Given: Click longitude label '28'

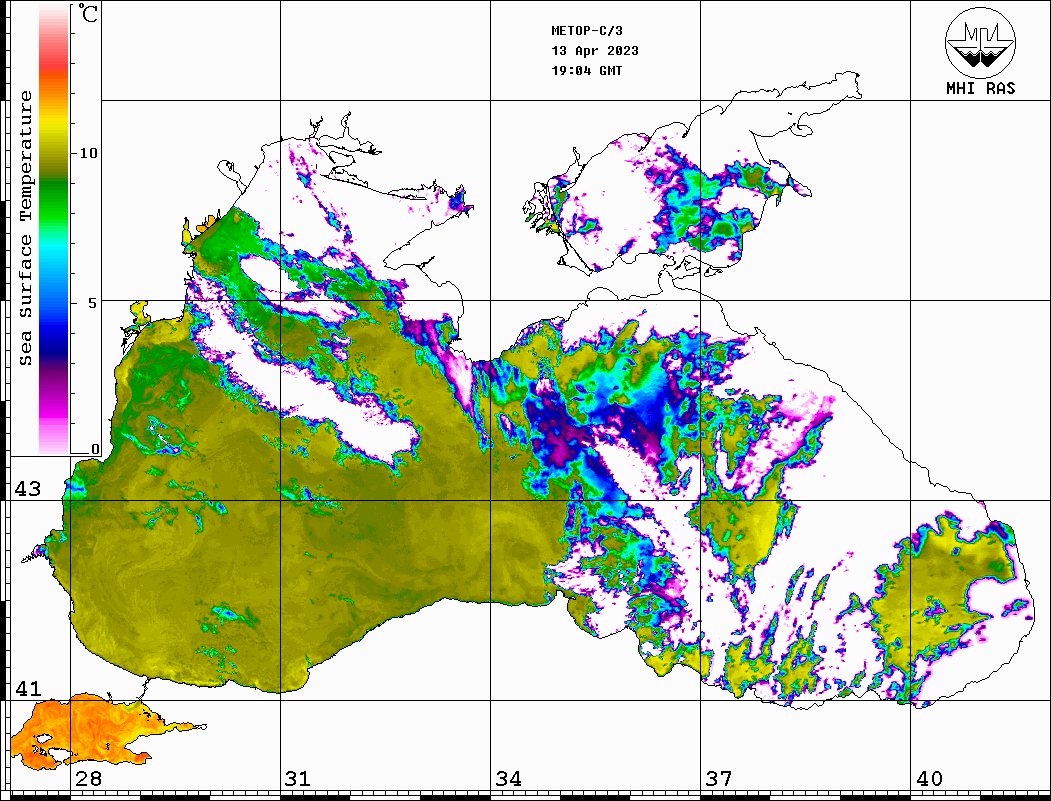Looking at the screenshot, I should pyautogui.click(x=88, y=779).
